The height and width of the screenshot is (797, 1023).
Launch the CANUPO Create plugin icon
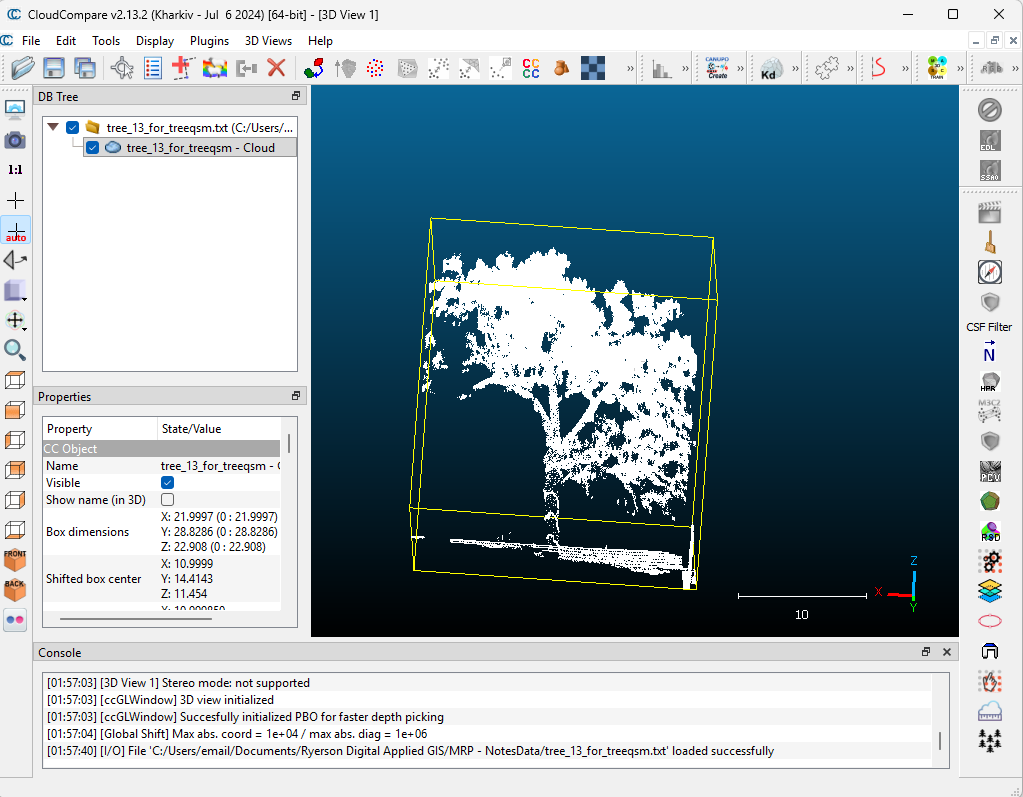coord(717,68)
